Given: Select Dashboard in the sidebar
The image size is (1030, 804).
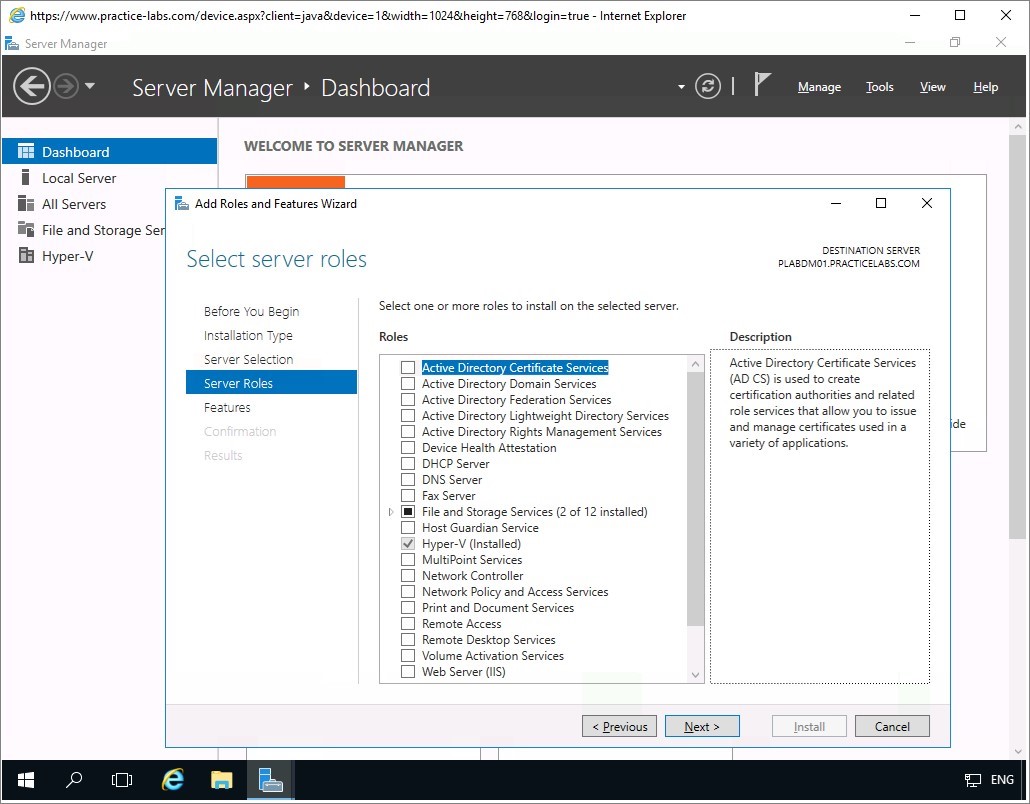Looking at the screenshot, I should 110,152.
